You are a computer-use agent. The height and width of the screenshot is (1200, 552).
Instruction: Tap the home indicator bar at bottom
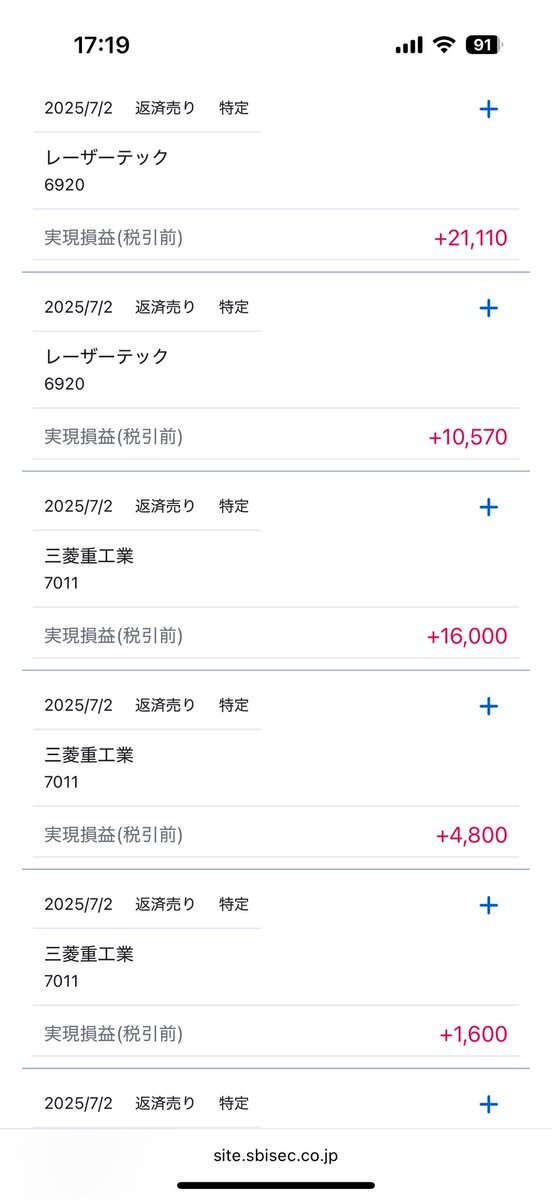click(276, 1185)
